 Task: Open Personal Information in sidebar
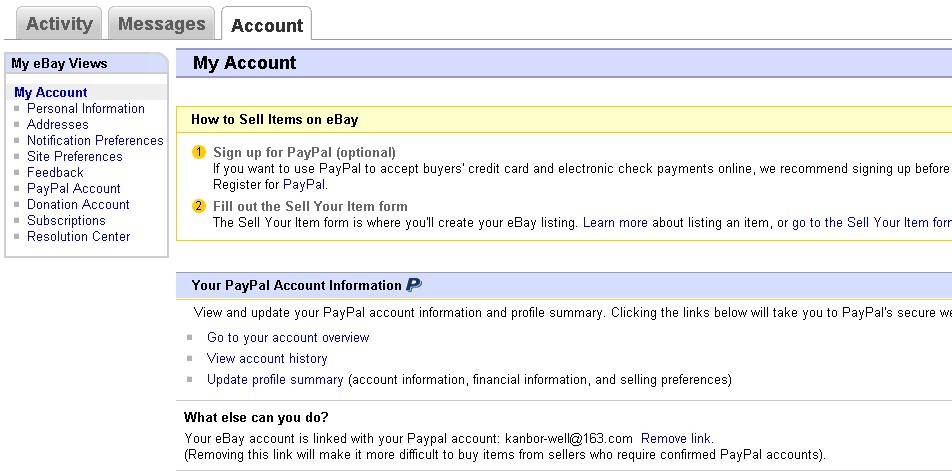pos(86,108)
